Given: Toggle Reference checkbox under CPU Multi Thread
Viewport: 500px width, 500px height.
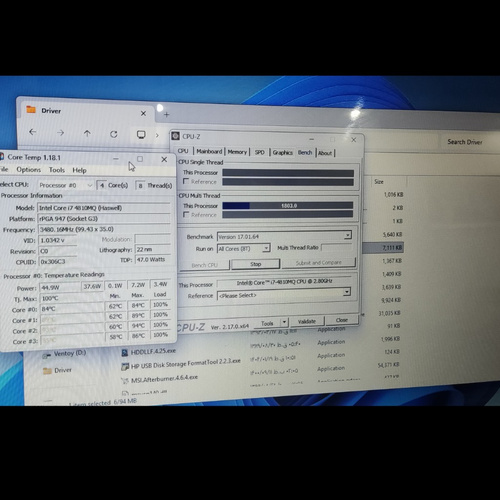Looking at the screenshot, I should [x=186, y=214].
